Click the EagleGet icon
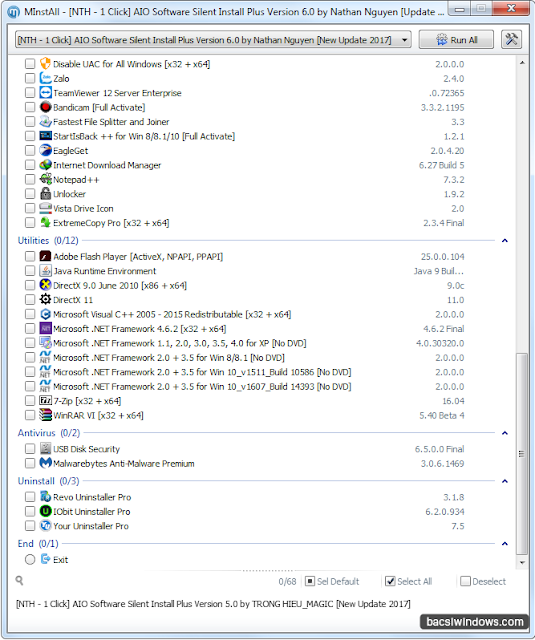Screen dimensions: 535x640 [45, 150]
